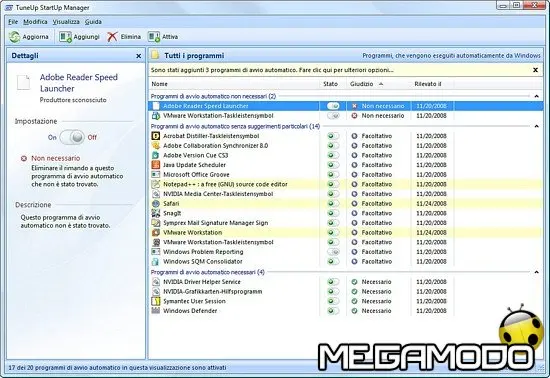The width and height of the screenshot is (550, 378).
Task: Open the Modifica menu
Action: 35,22
